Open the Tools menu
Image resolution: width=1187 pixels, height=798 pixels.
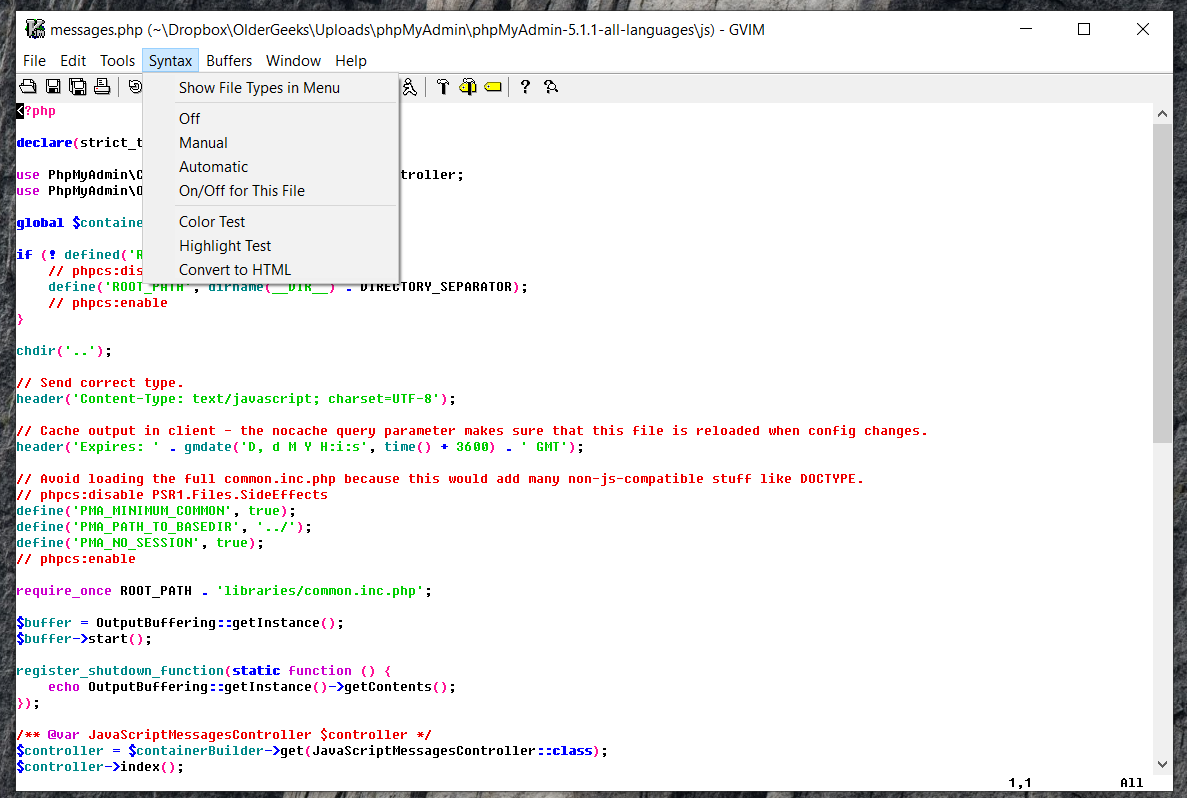(117, 61)
